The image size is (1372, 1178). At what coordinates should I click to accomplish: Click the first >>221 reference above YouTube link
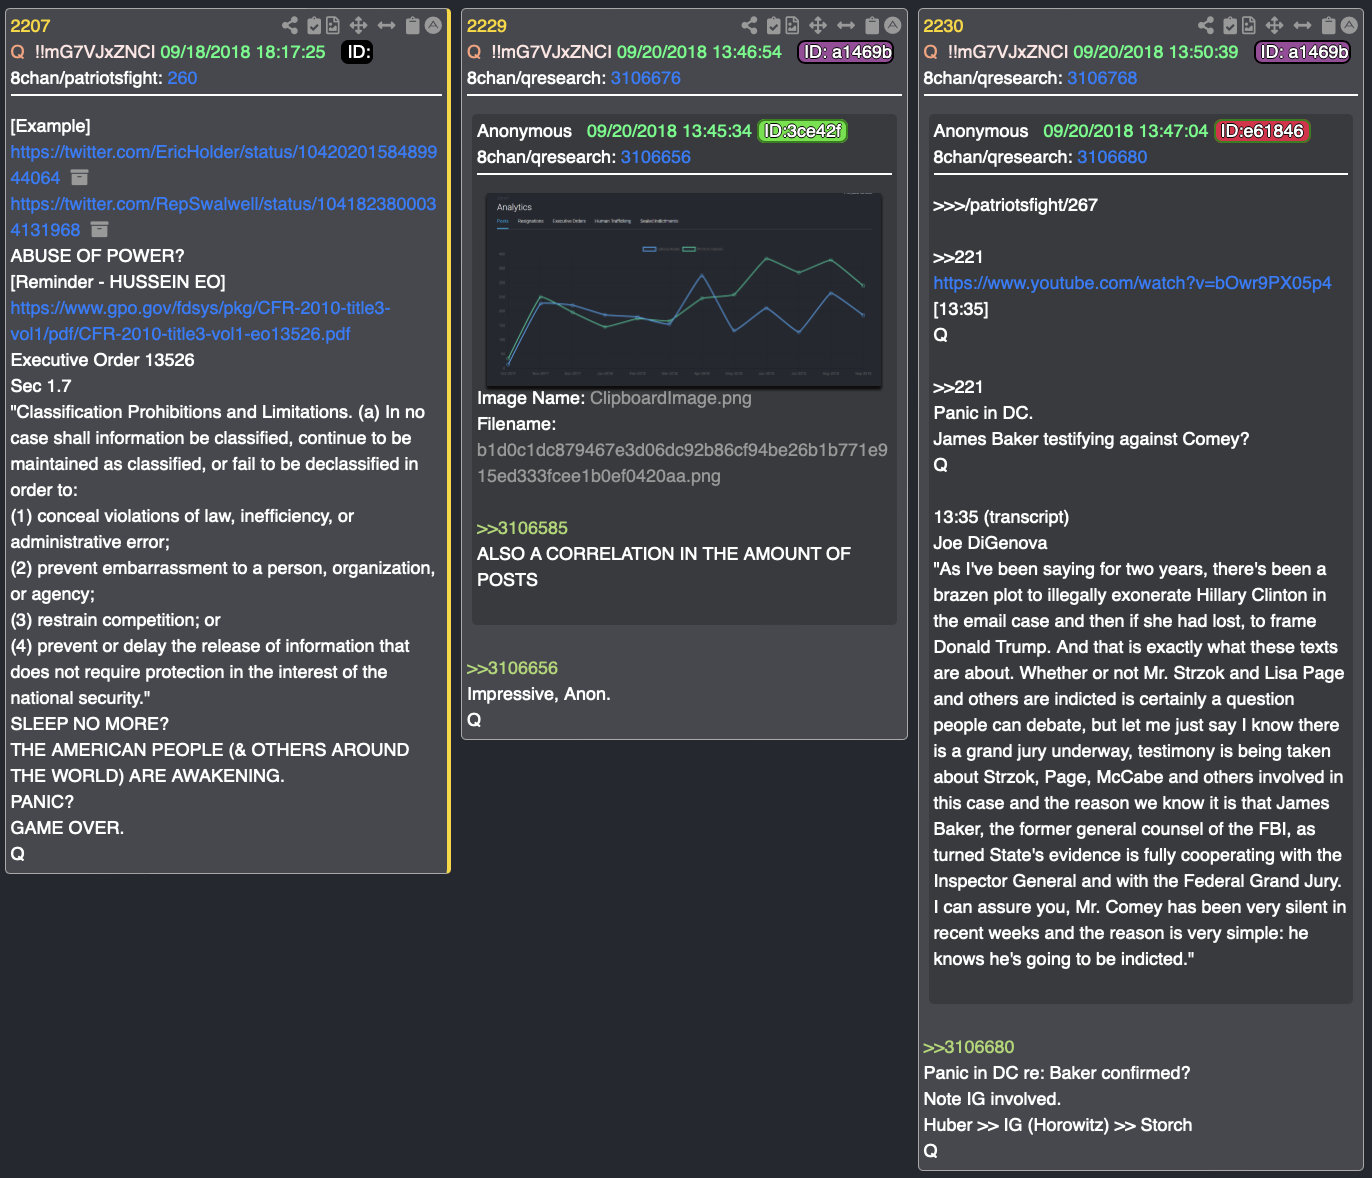(958, 257)
